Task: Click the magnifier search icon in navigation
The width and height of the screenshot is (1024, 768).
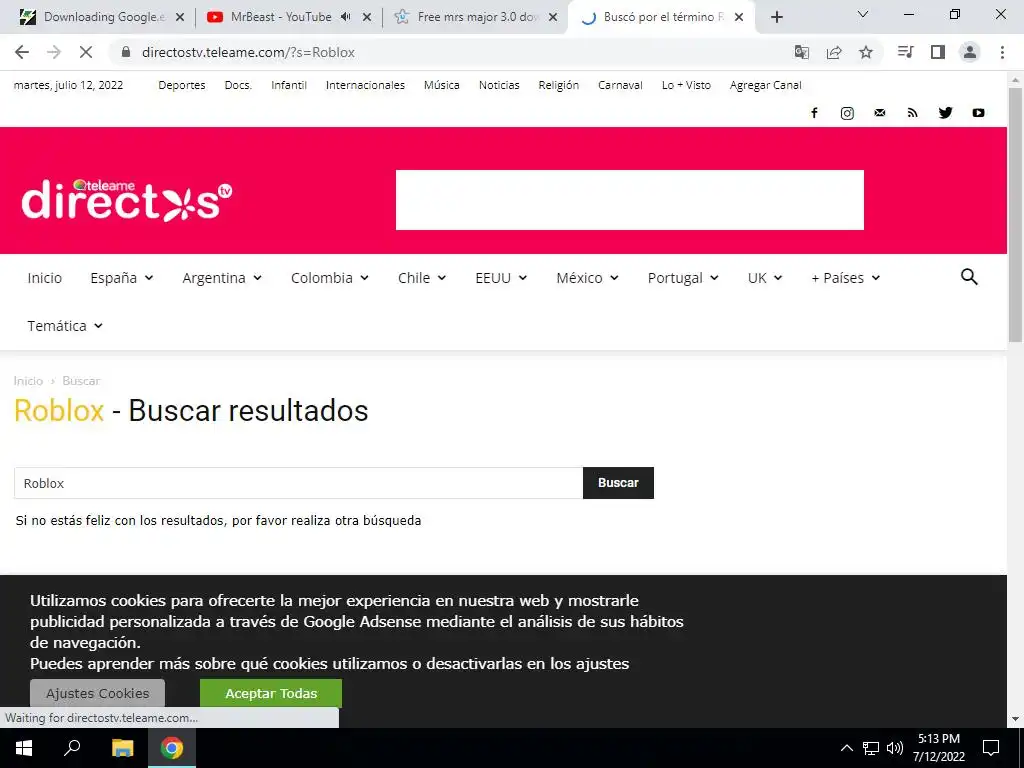Action: click(x=969, y=277)
